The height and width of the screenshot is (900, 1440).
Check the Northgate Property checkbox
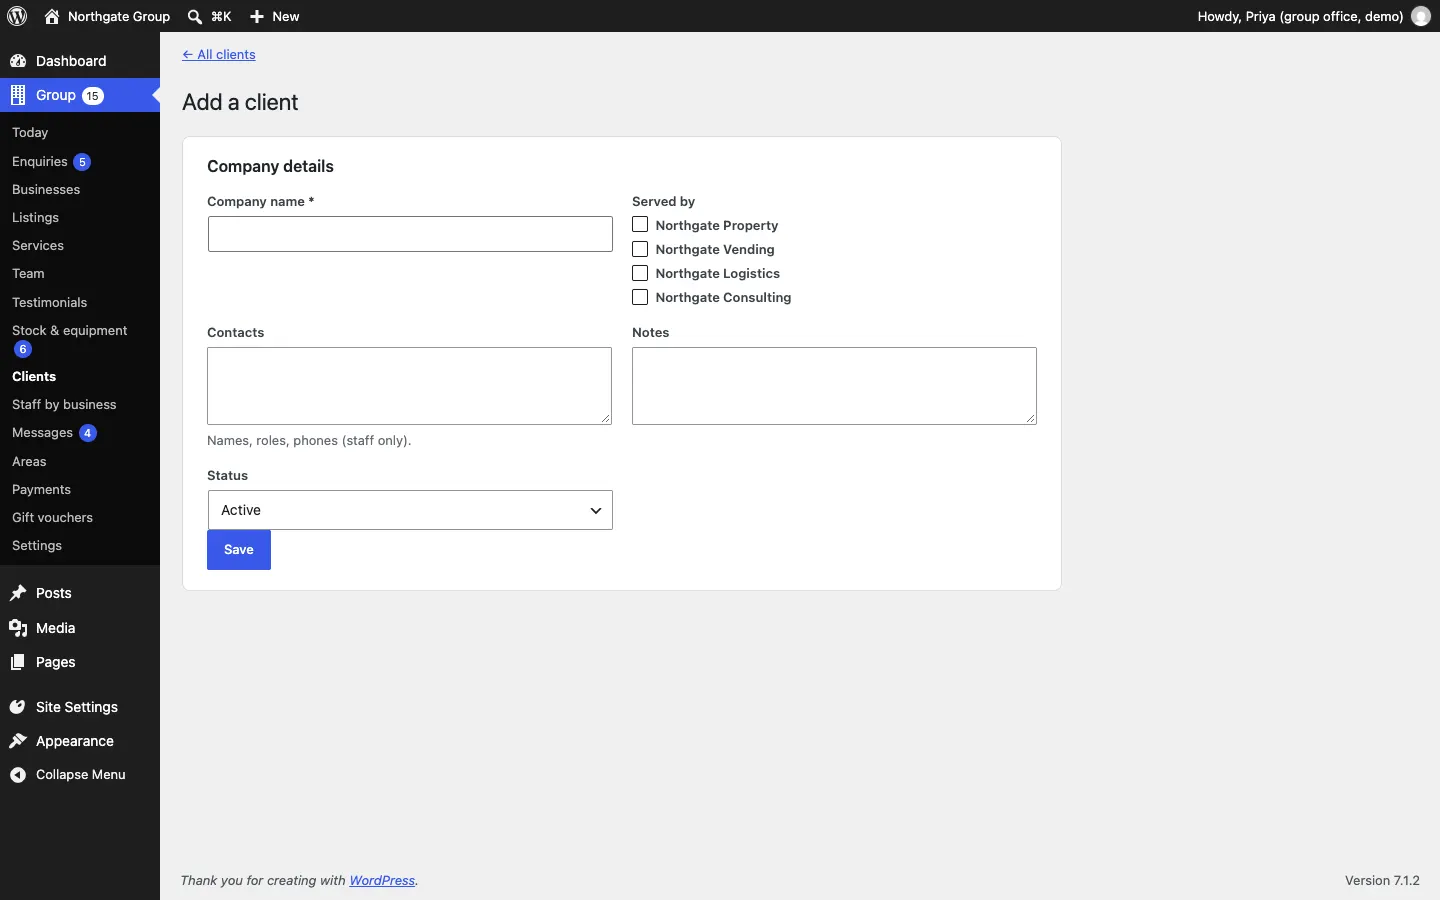tap(641, 225)
